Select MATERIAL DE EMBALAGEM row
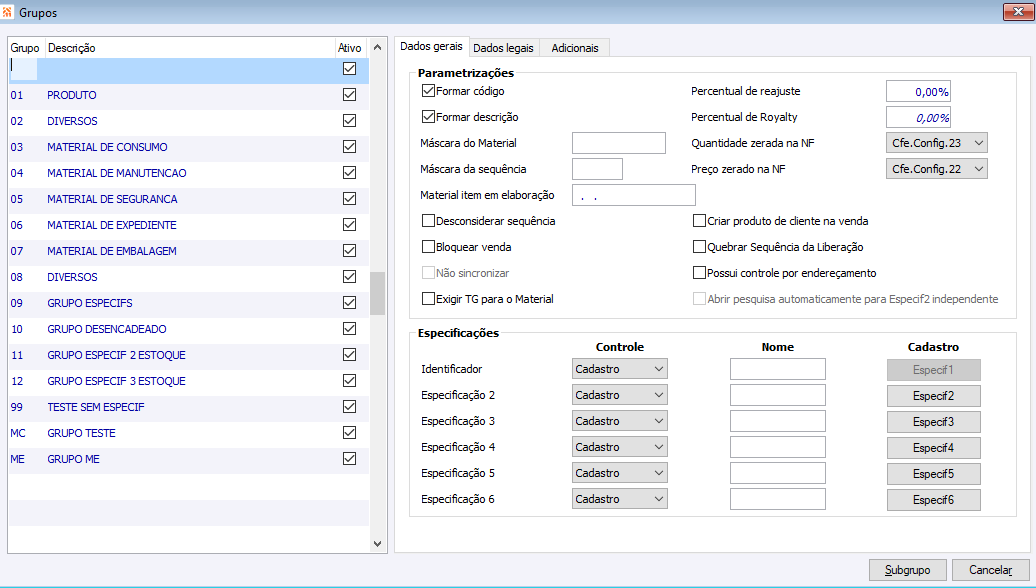This screenshot has height=588, width=1036. pyautogui.click(x=188, y=251)
